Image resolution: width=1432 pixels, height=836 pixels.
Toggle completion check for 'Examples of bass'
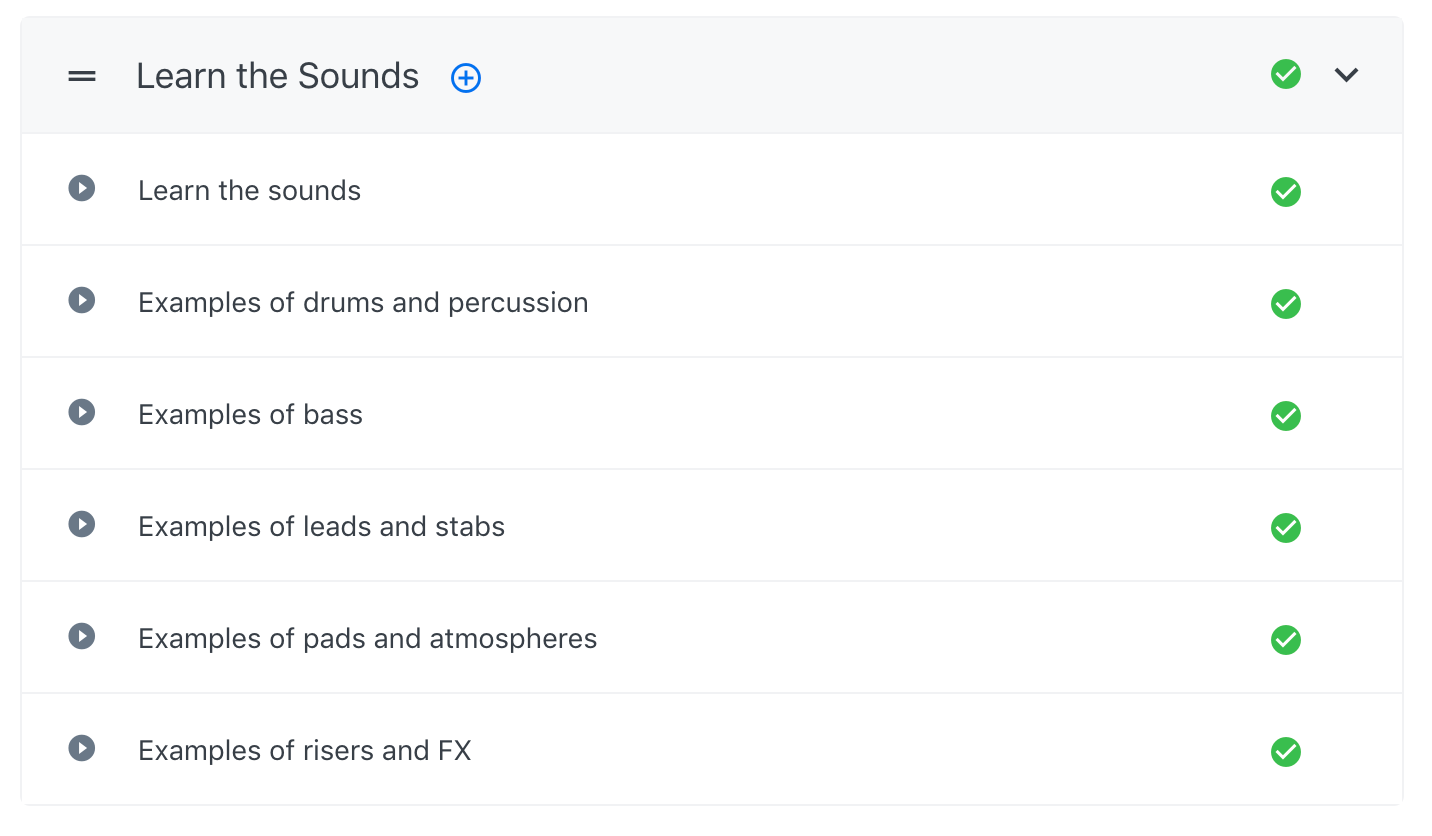1286,416
